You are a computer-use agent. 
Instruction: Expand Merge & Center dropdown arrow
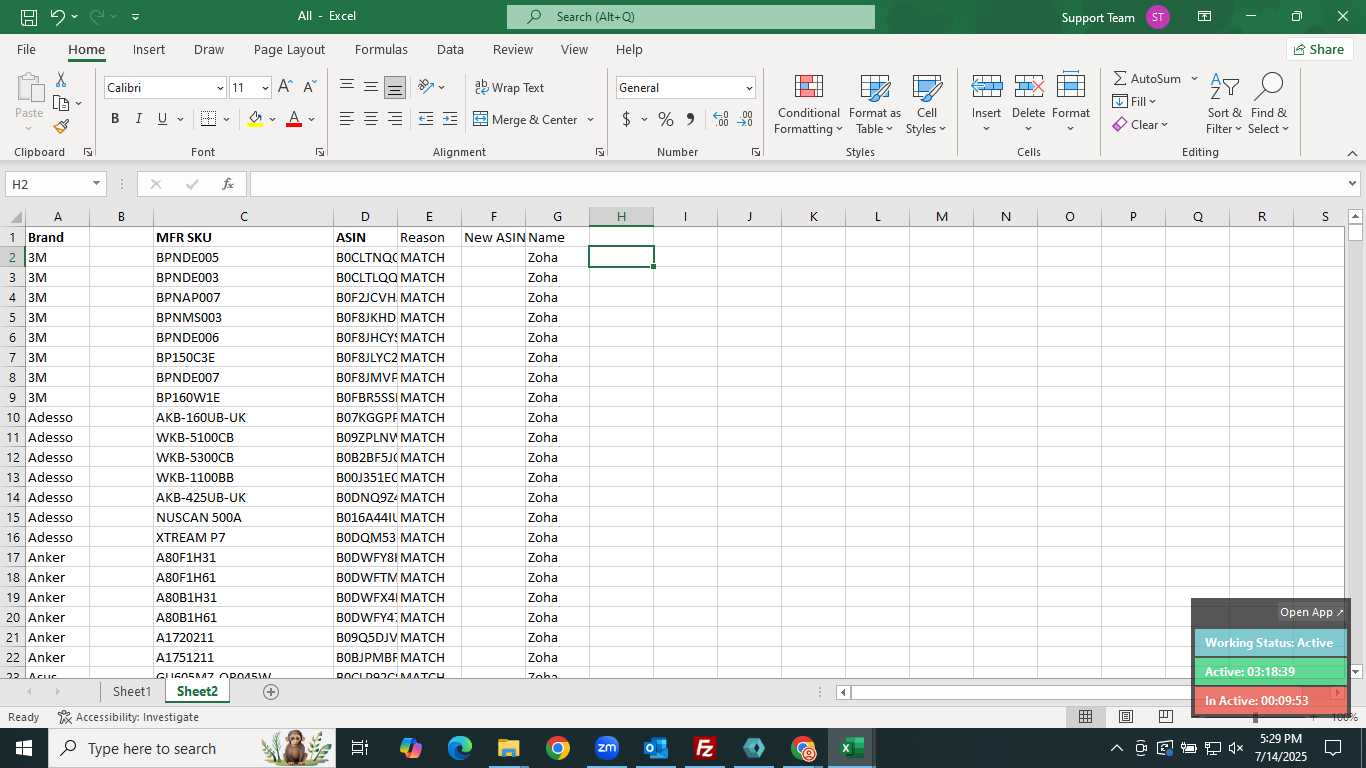pyautogui.click(x=590, y=119)
